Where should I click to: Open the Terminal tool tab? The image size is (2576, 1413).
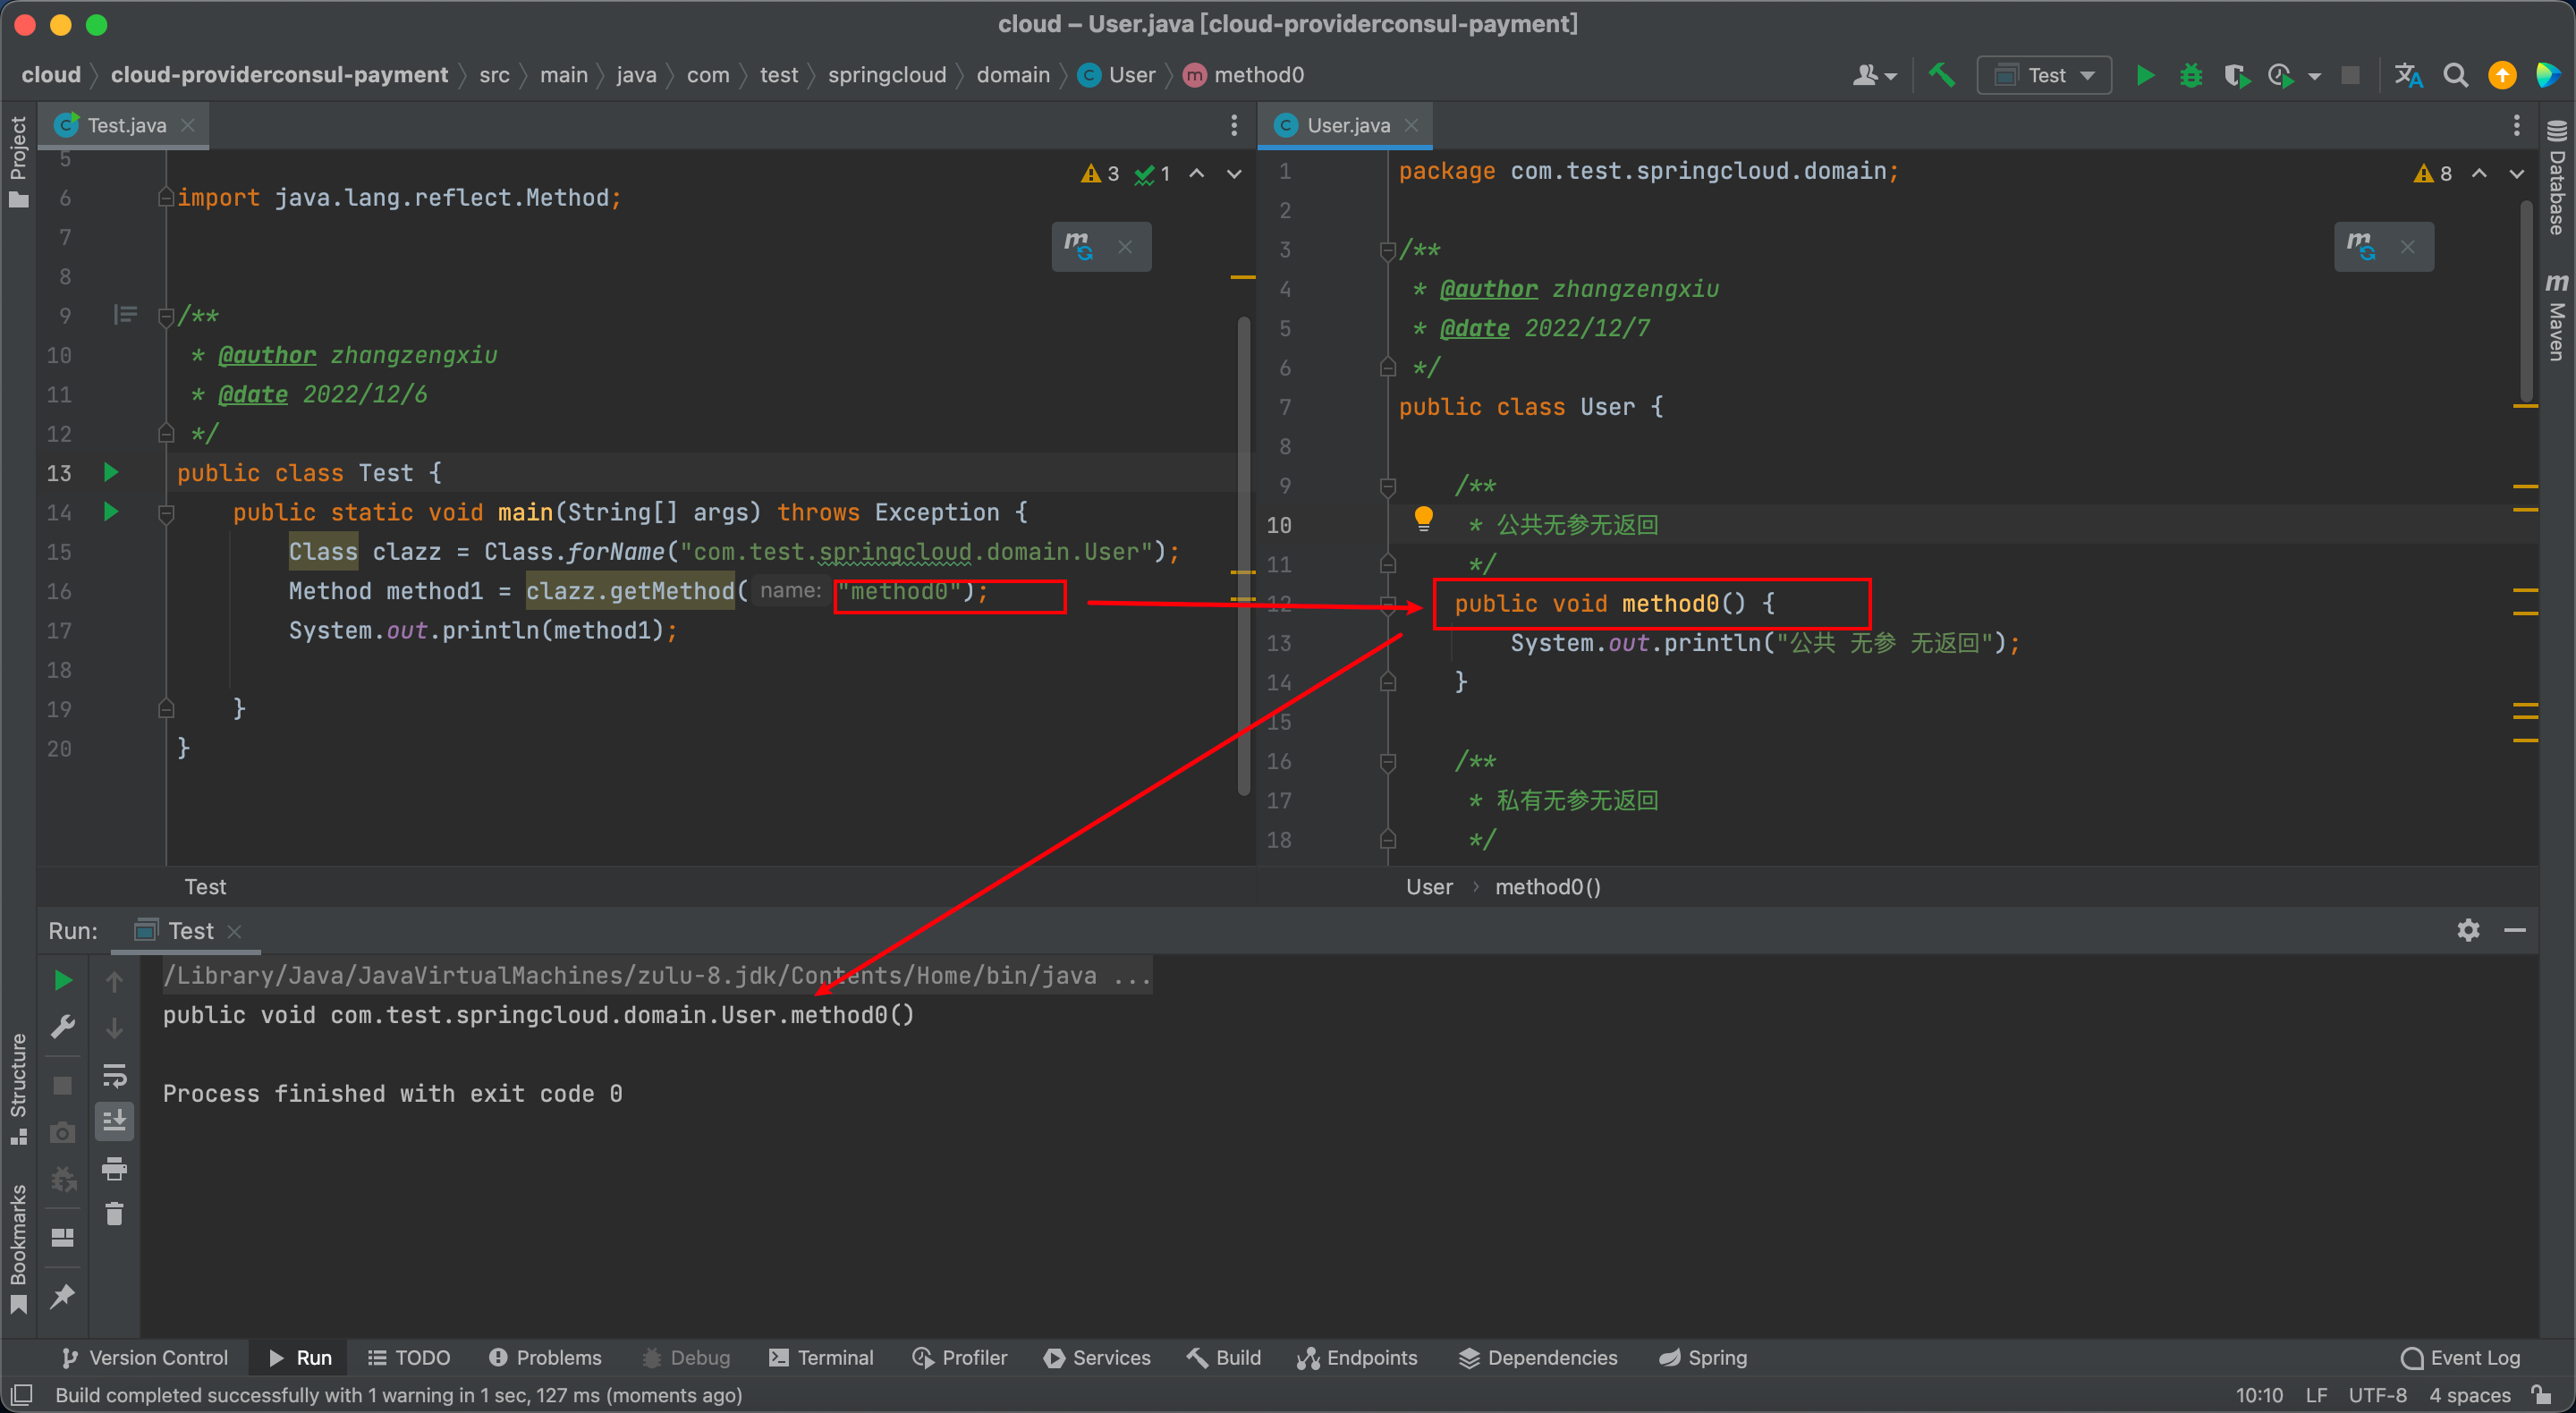pyautogui.click(x=821, y=1357)
